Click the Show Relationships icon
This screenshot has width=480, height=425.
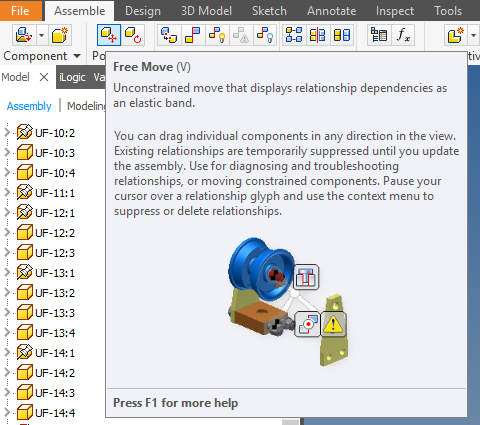217,35
